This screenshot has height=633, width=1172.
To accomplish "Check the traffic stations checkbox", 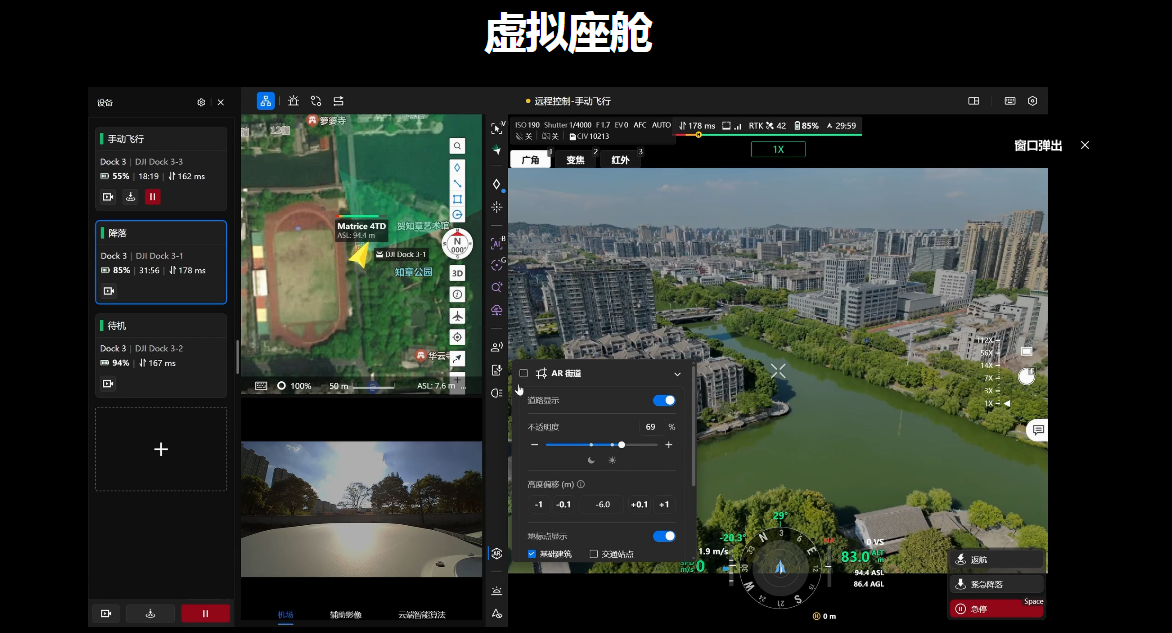I will pos(594,554).
